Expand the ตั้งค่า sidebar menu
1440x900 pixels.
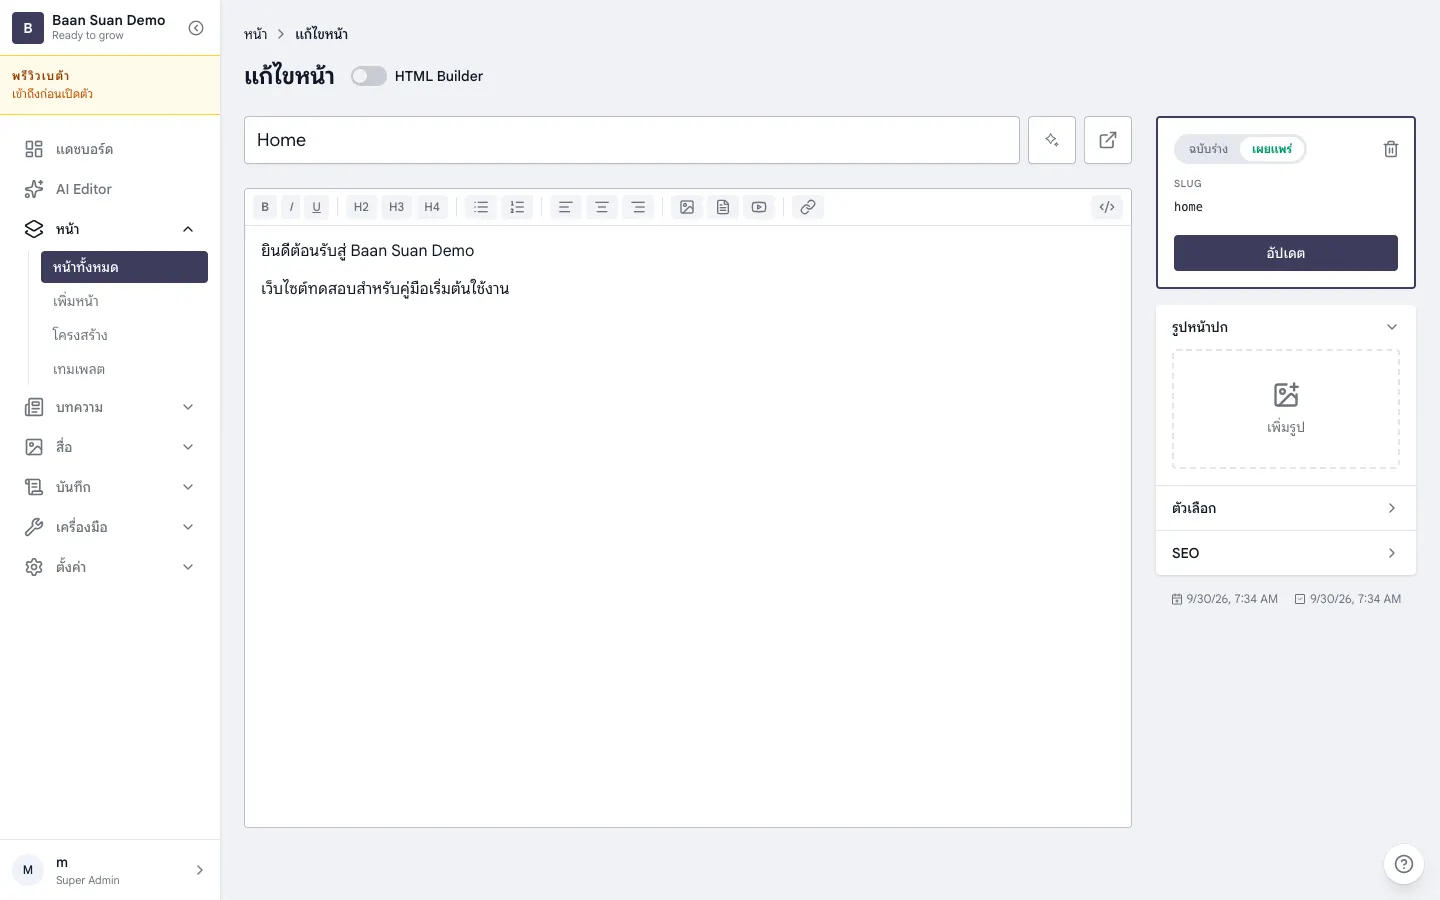point(110,567)
